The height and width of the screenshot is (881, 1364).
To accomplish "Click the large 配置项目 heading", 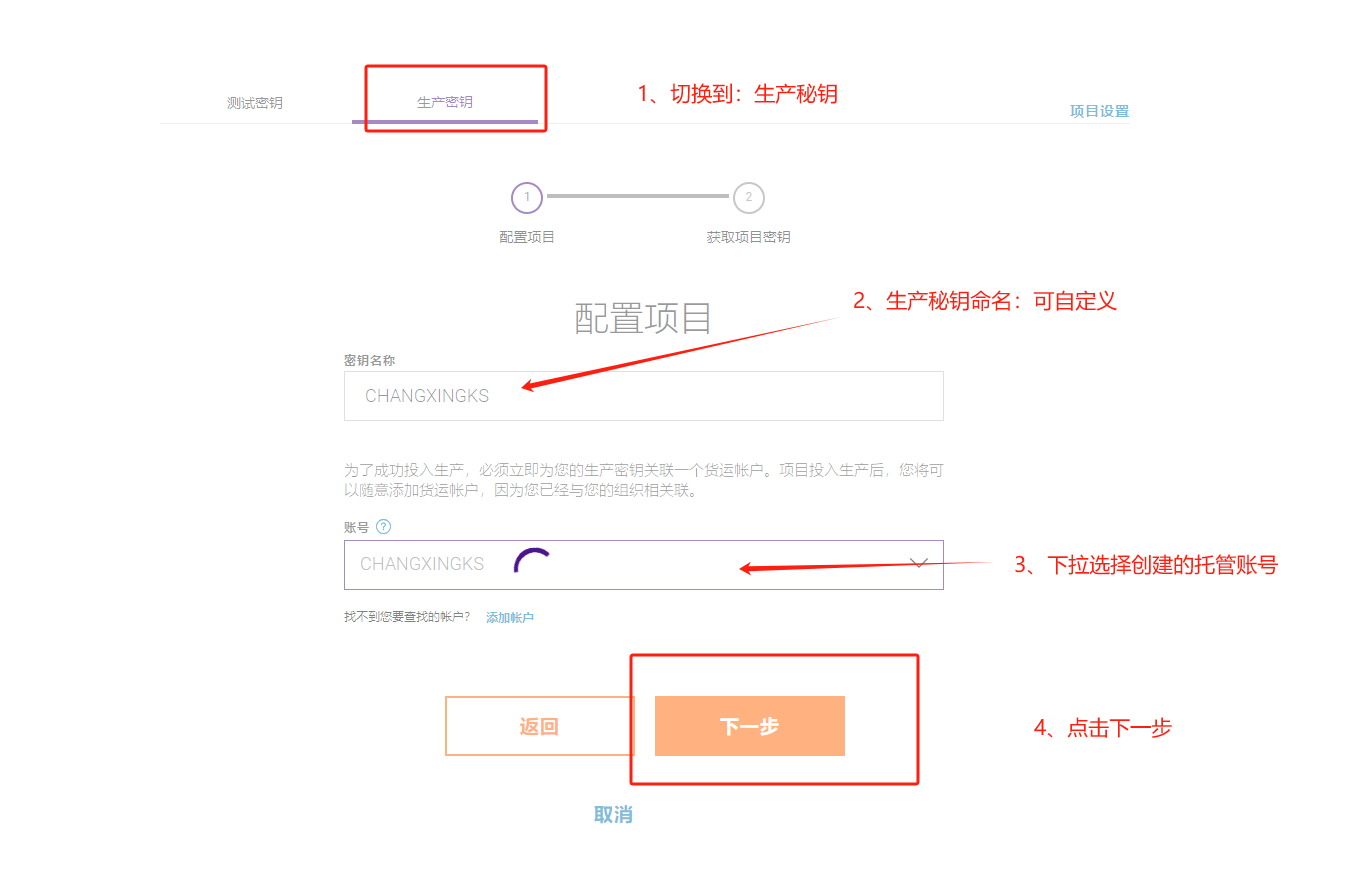I will (643, 317).
